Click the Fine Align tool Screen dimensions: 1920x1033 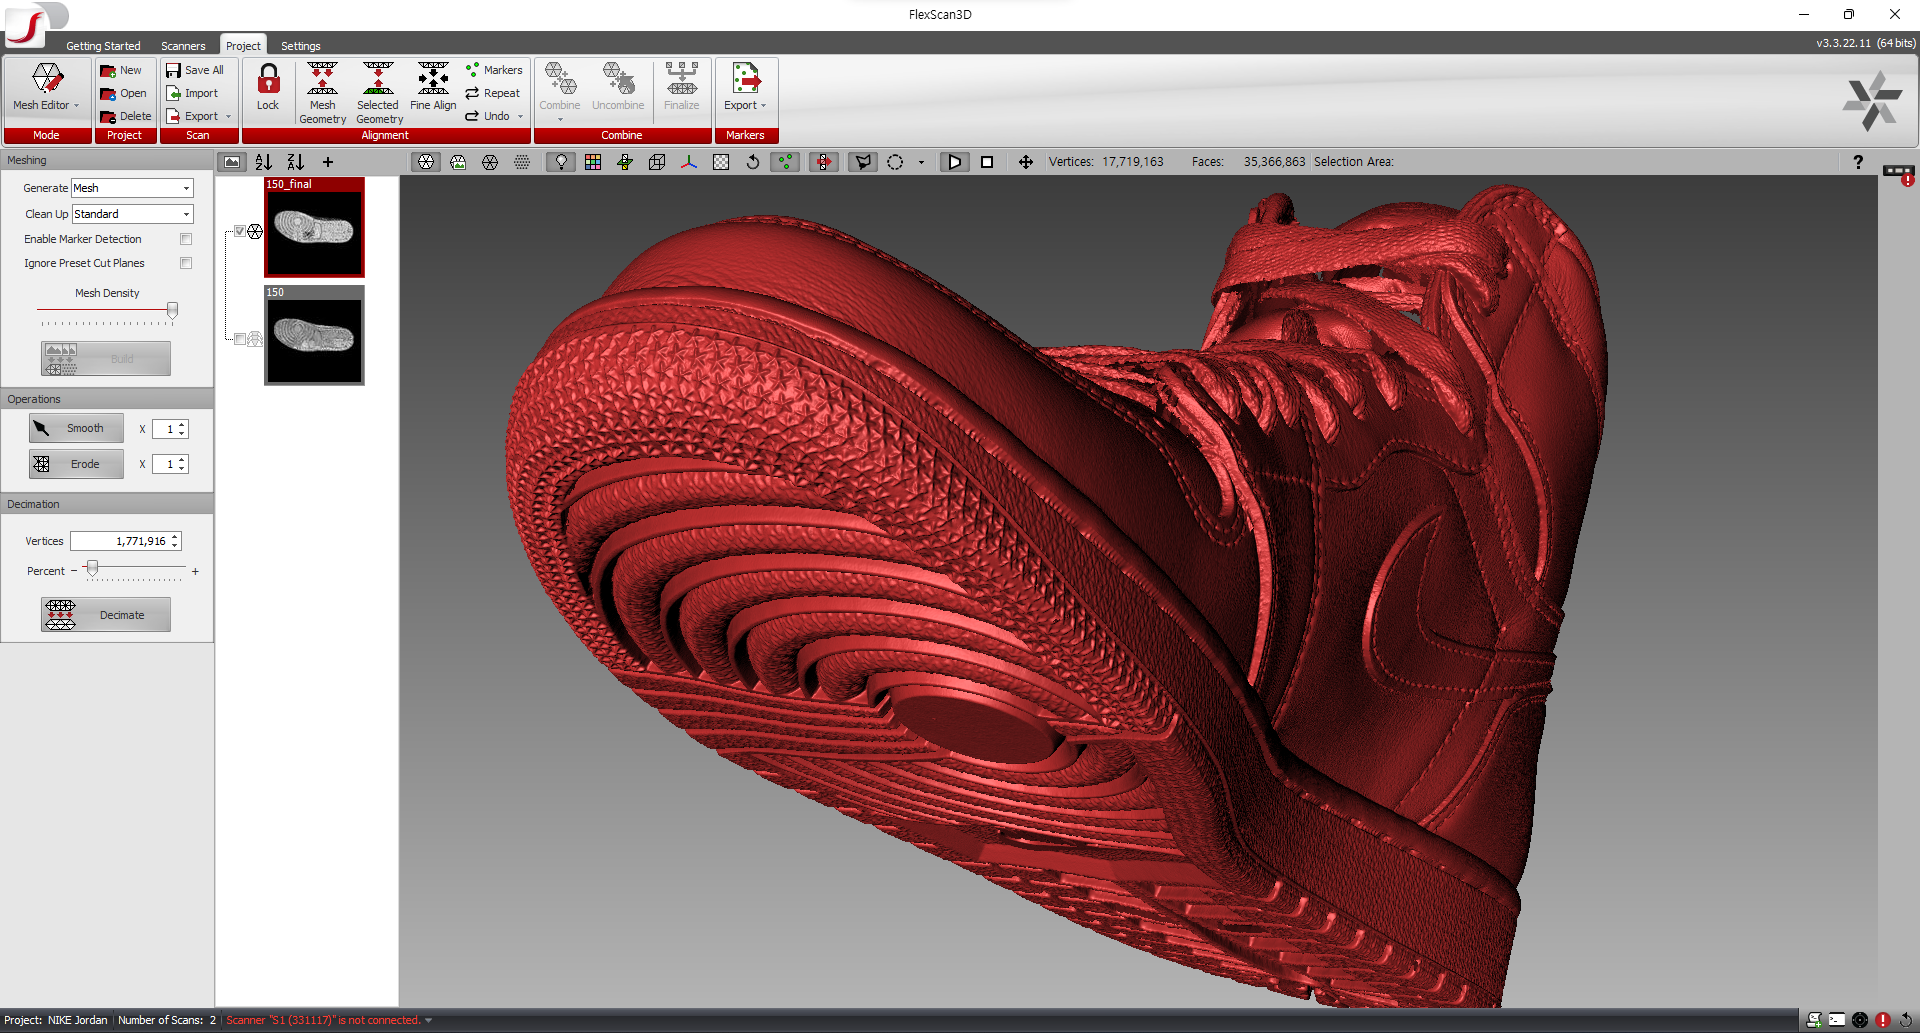click(x=433, y=87)
